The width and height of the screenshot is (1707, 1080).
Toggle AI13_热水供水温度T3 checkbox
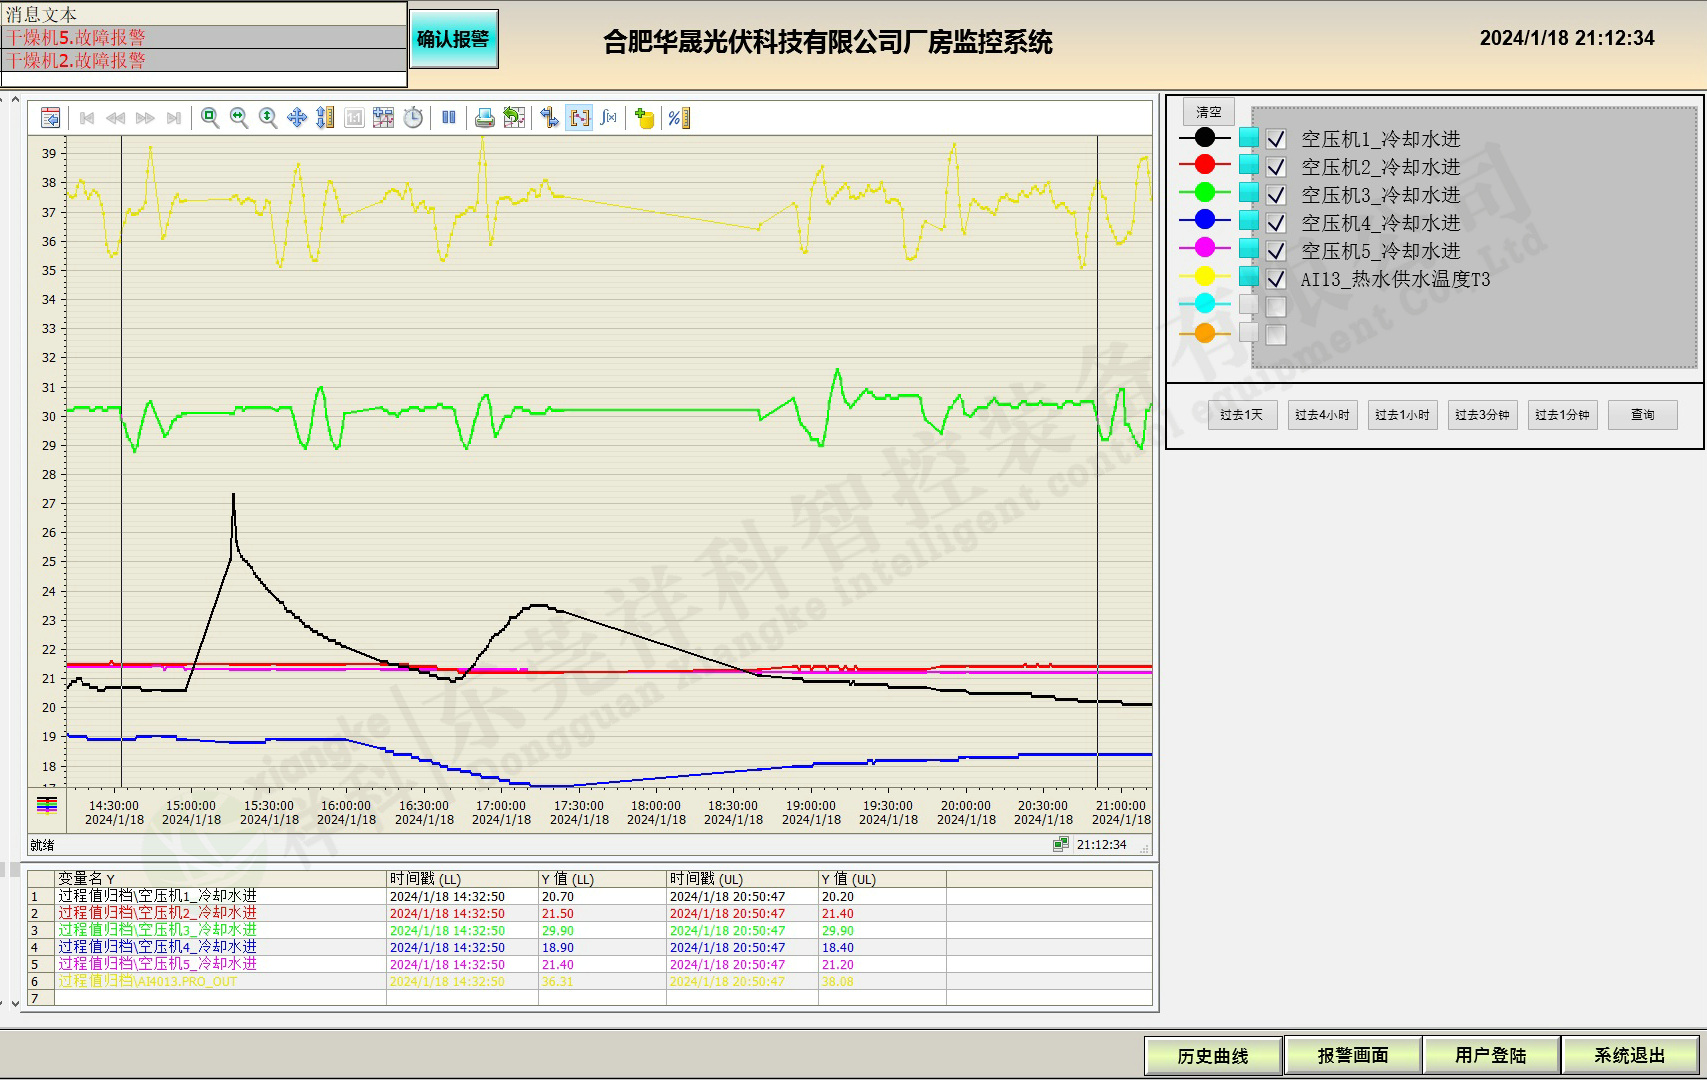[x=1276, y=279]
